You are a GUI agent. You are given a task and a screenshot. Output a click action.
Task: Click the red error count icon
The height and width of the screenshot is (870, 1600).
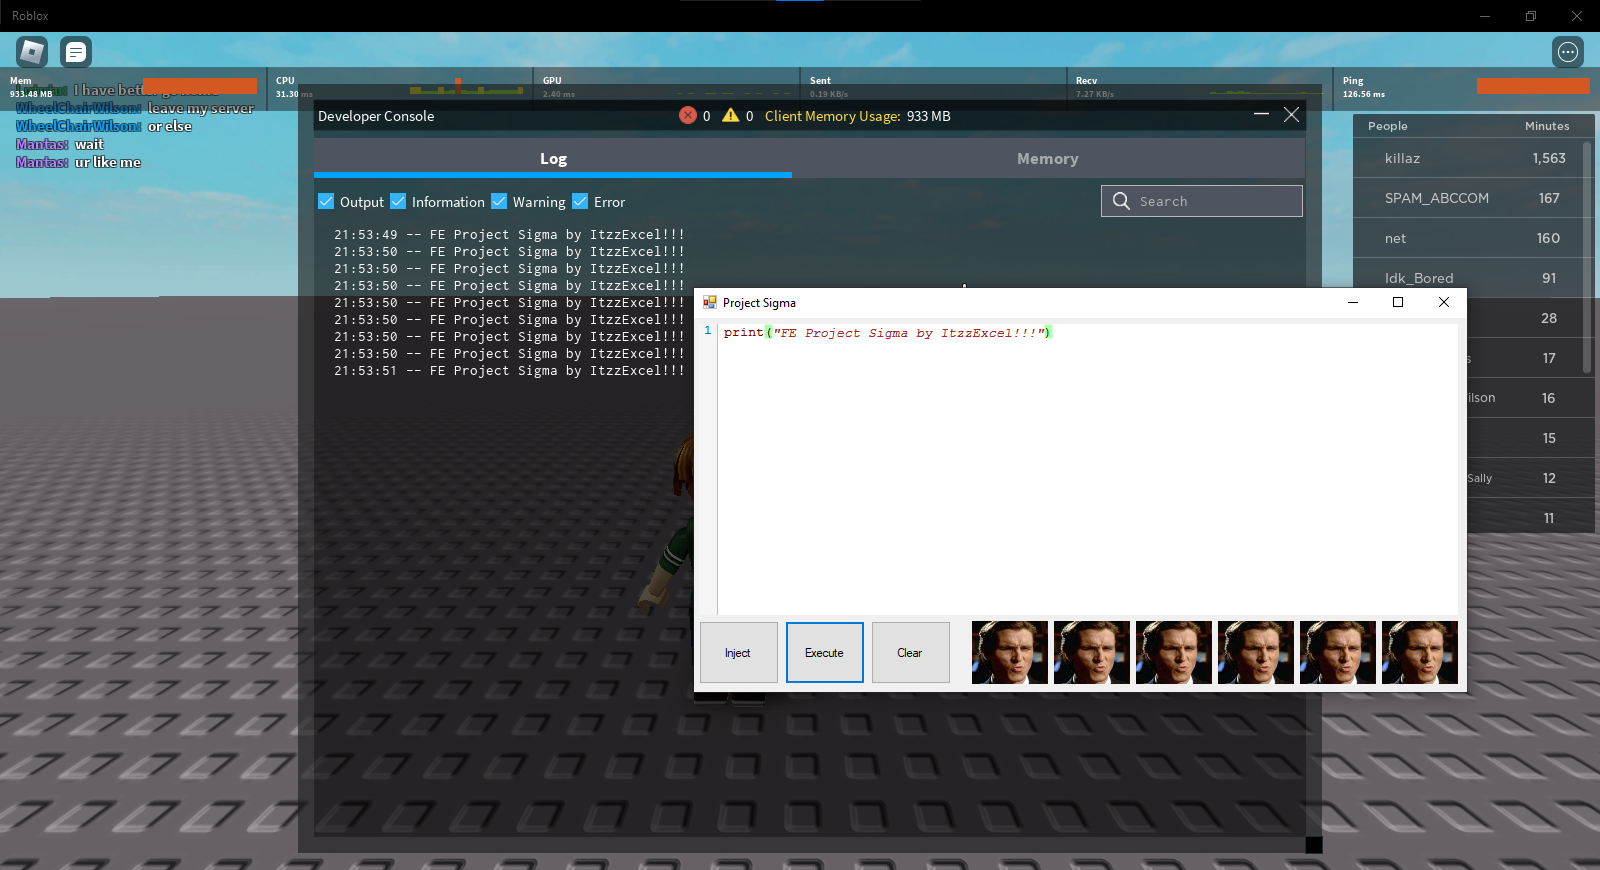pos(688,115)
